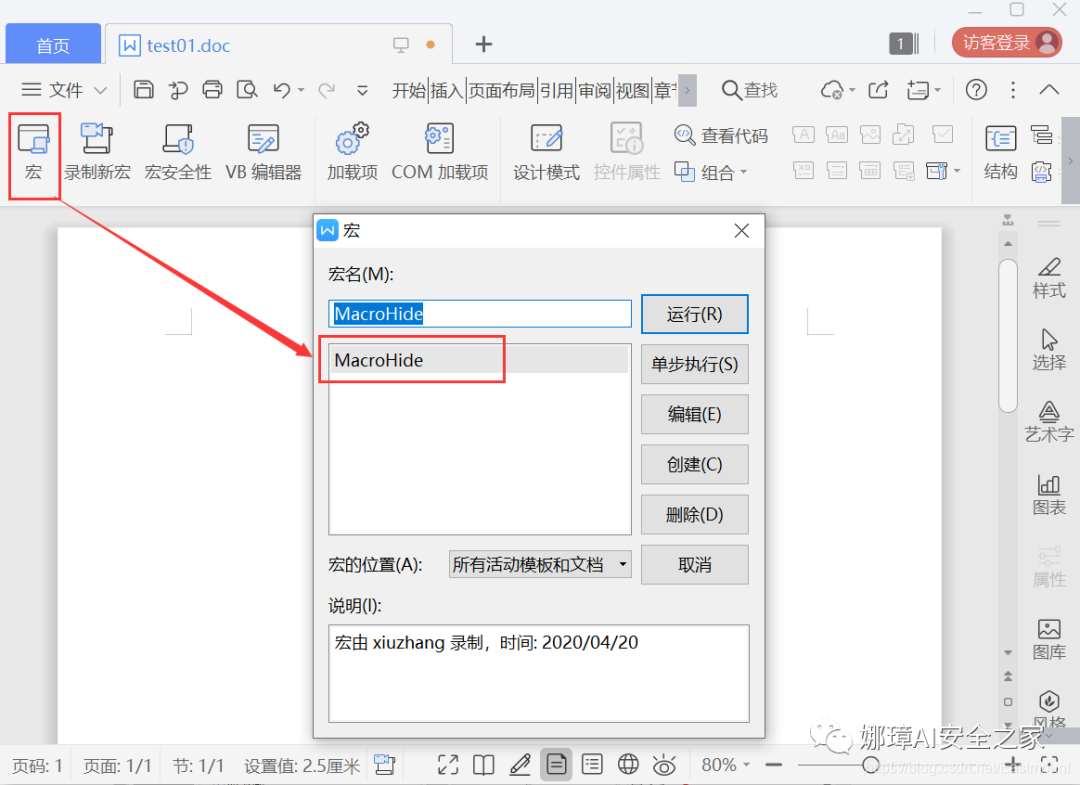Click 单步执行(S) step-into button
The width and height of the screenshot is (1080, 785).
tap(694, 364)
